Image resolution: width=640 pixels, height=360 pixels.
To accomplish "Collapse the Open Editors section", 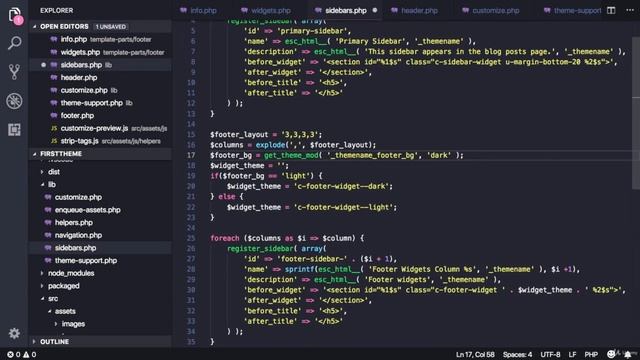I will [64, 27].
